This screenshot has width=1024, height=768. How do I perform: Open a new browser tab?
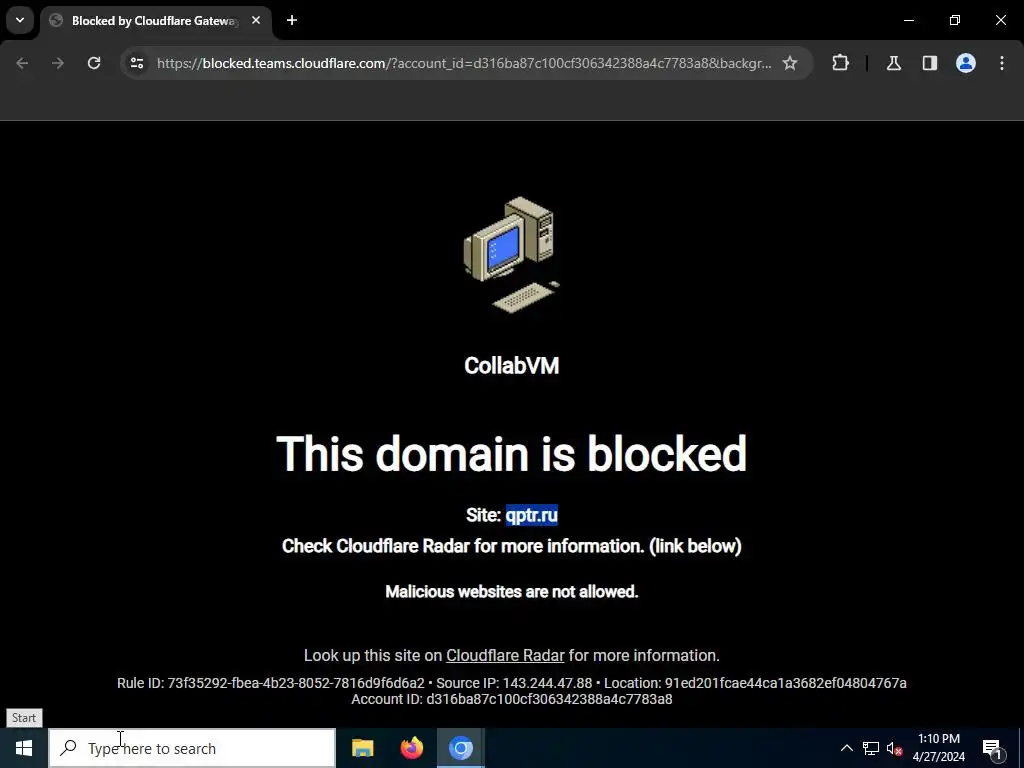pos(292,20)
